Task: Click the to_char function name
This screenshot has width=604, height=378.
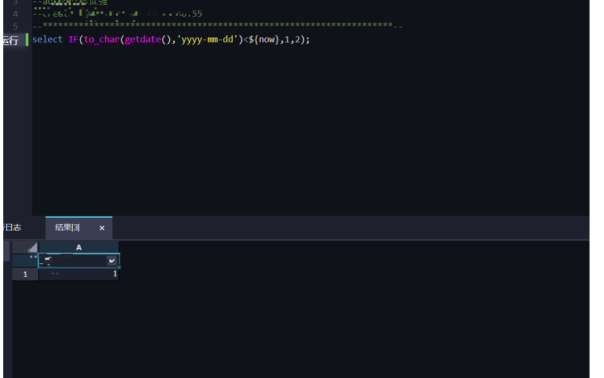Action: (x=102, y=39)
